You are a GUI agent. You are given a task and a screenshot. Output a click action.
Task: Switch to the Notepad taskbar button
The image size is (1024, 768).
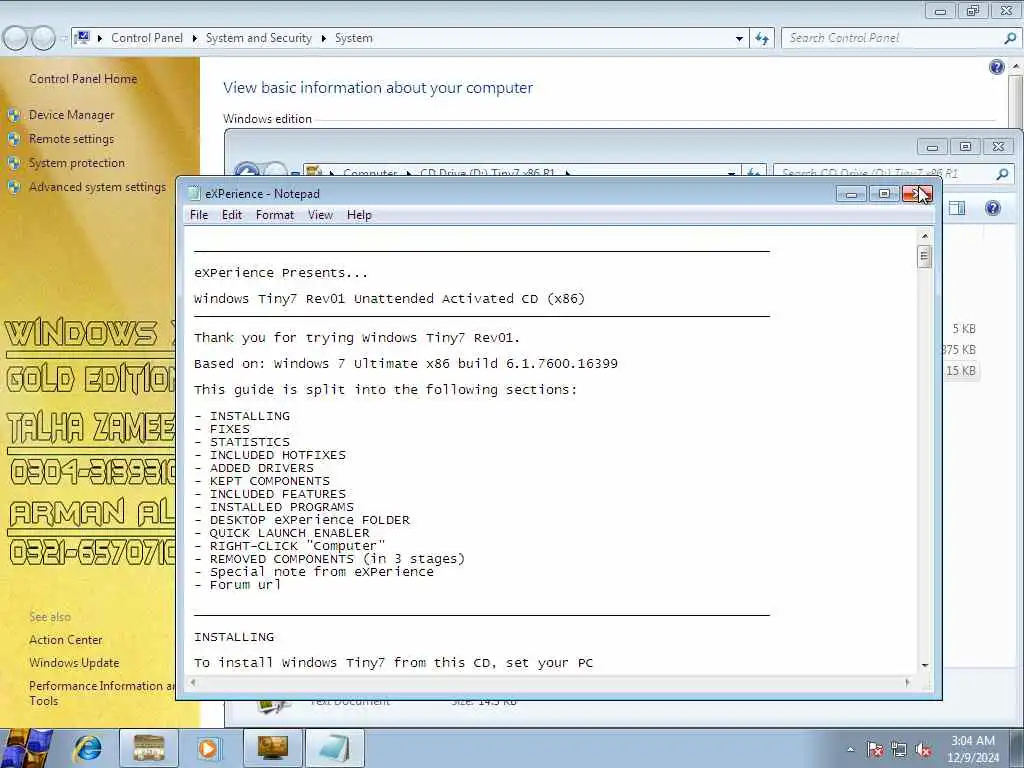[x=334, y=748]
